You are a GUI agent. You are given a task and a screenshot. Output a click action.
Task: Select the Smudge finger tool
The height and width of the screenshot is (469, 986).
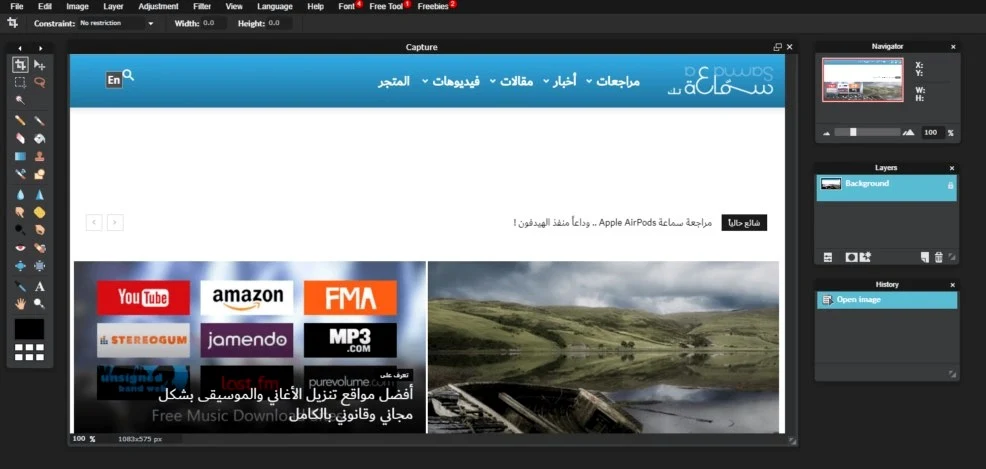click(x=20, y=212)
